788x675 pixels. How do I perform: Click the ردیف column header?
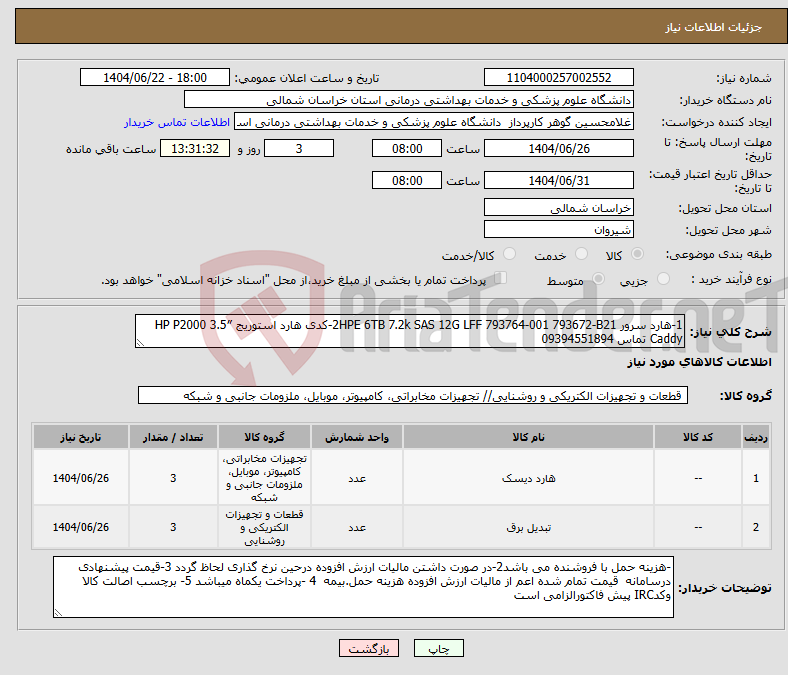click(x=755, y=437)
